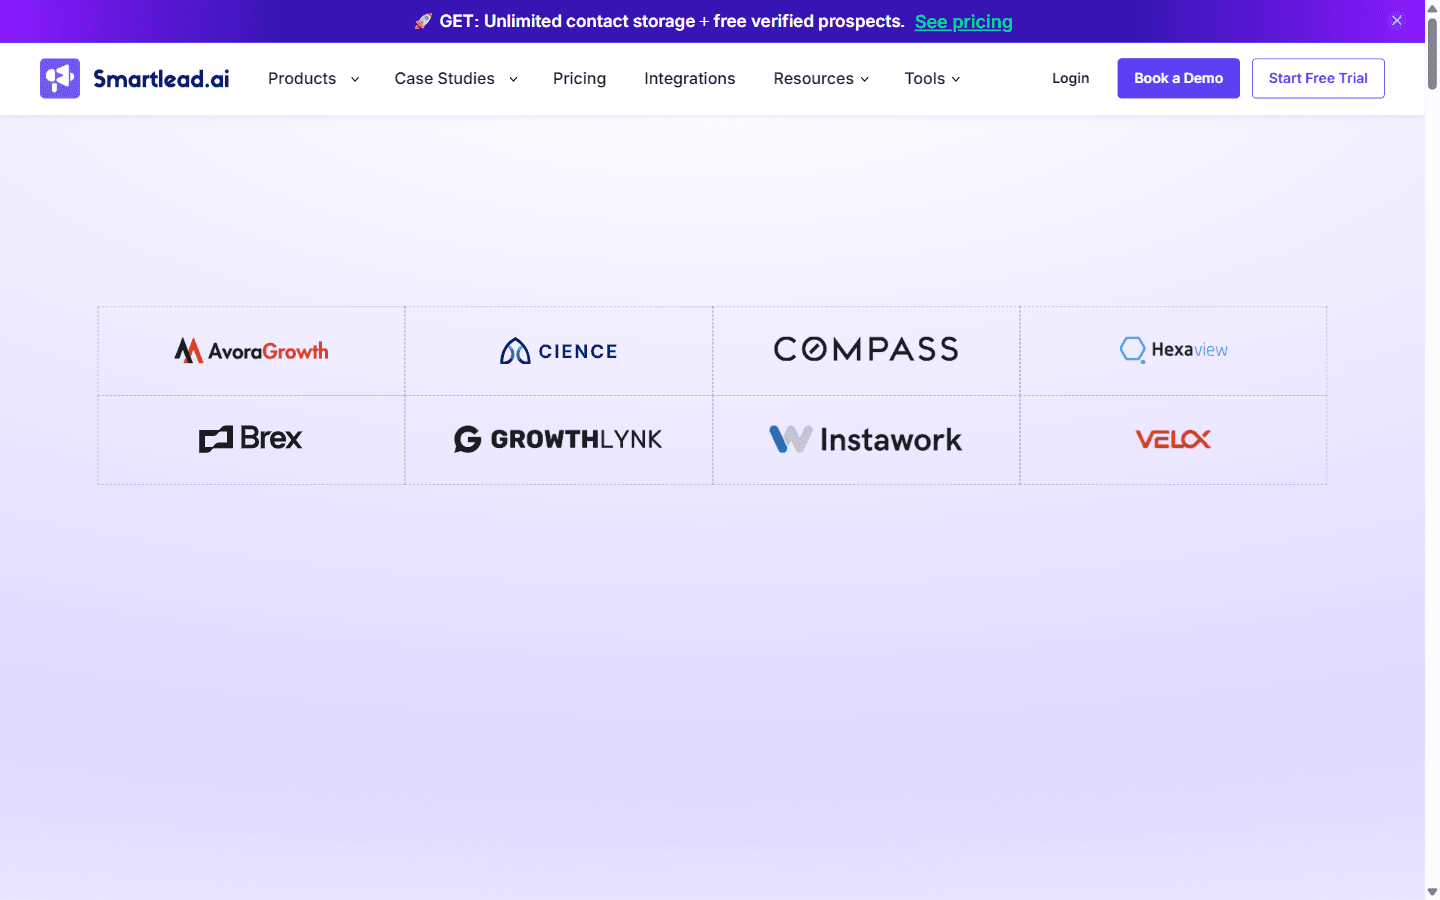This screenshot has height=900, width=1440.
Task: Open the Case Studies menu
Action: click(445, 78)
